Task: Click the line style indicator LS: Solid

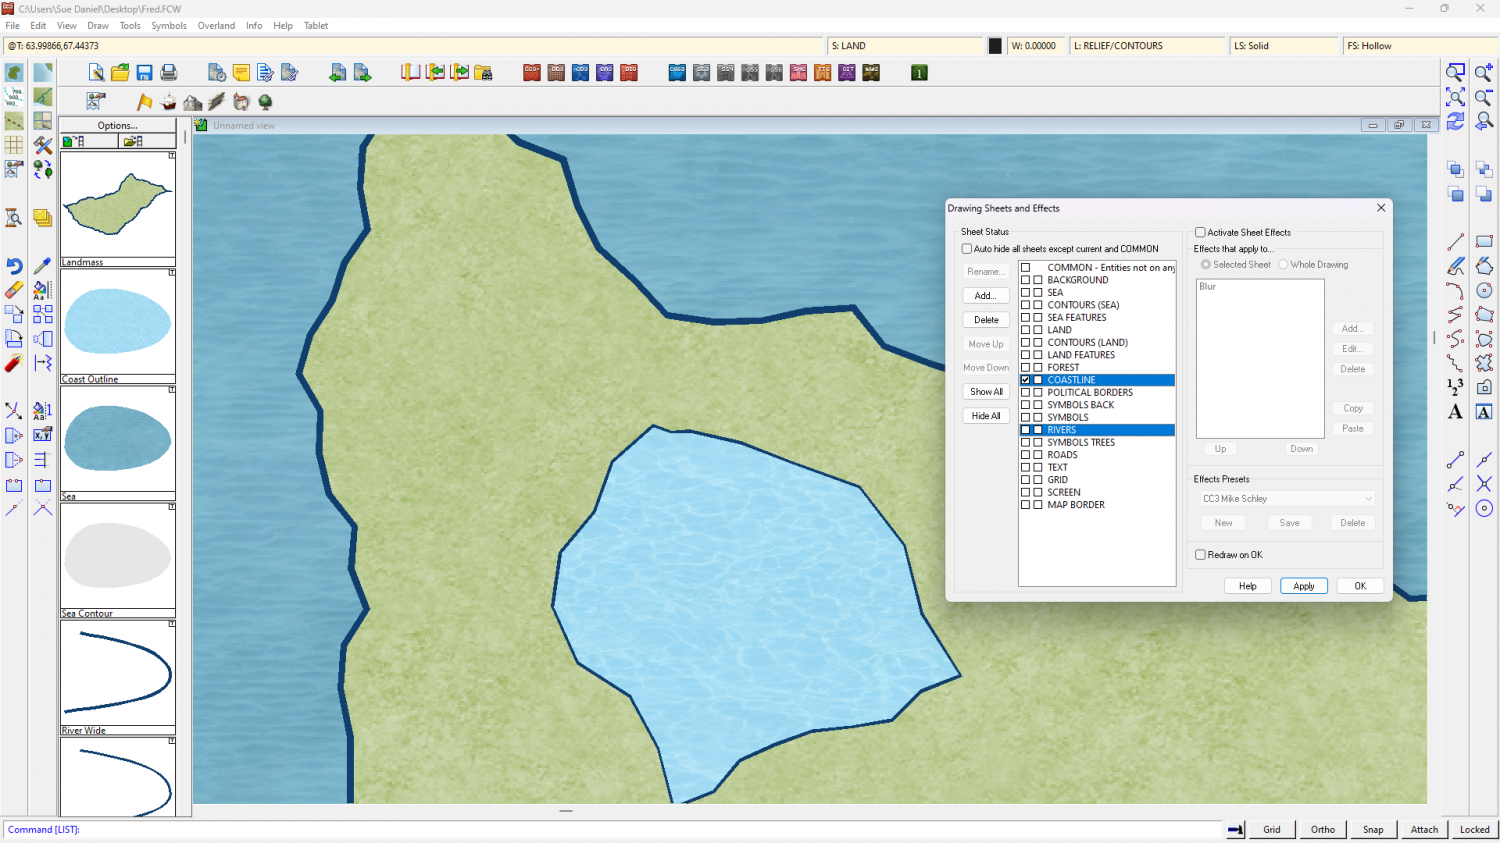Action: [1283, 46]
